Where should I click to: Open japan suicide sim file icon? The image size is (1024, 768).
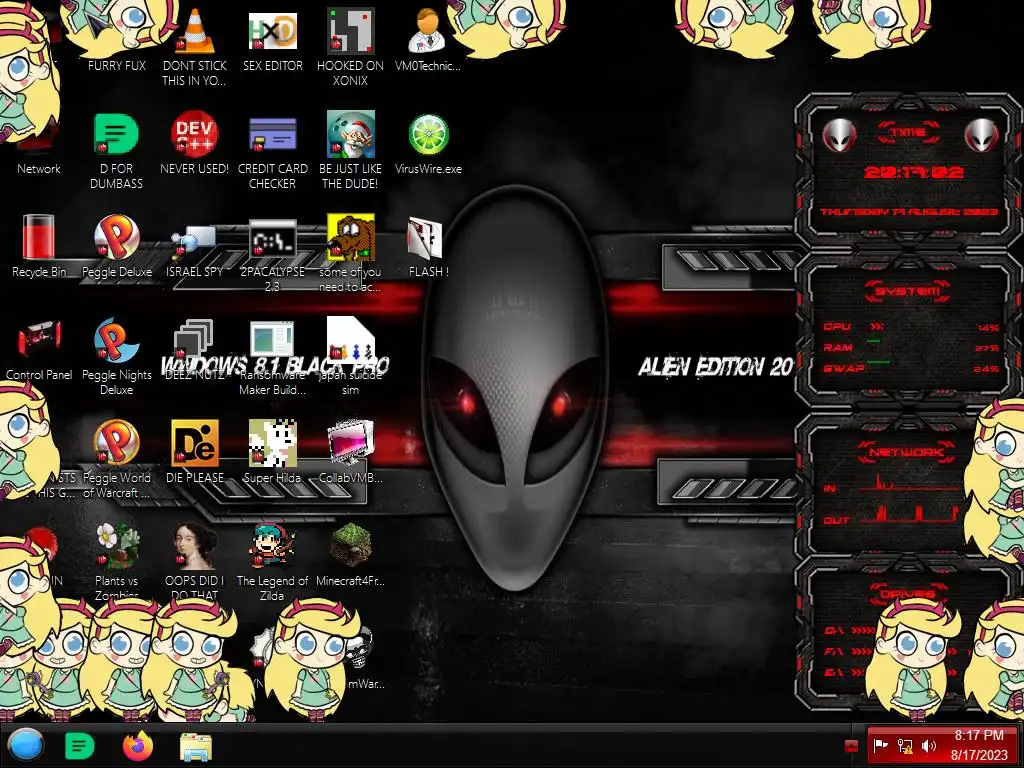[351, 341]
